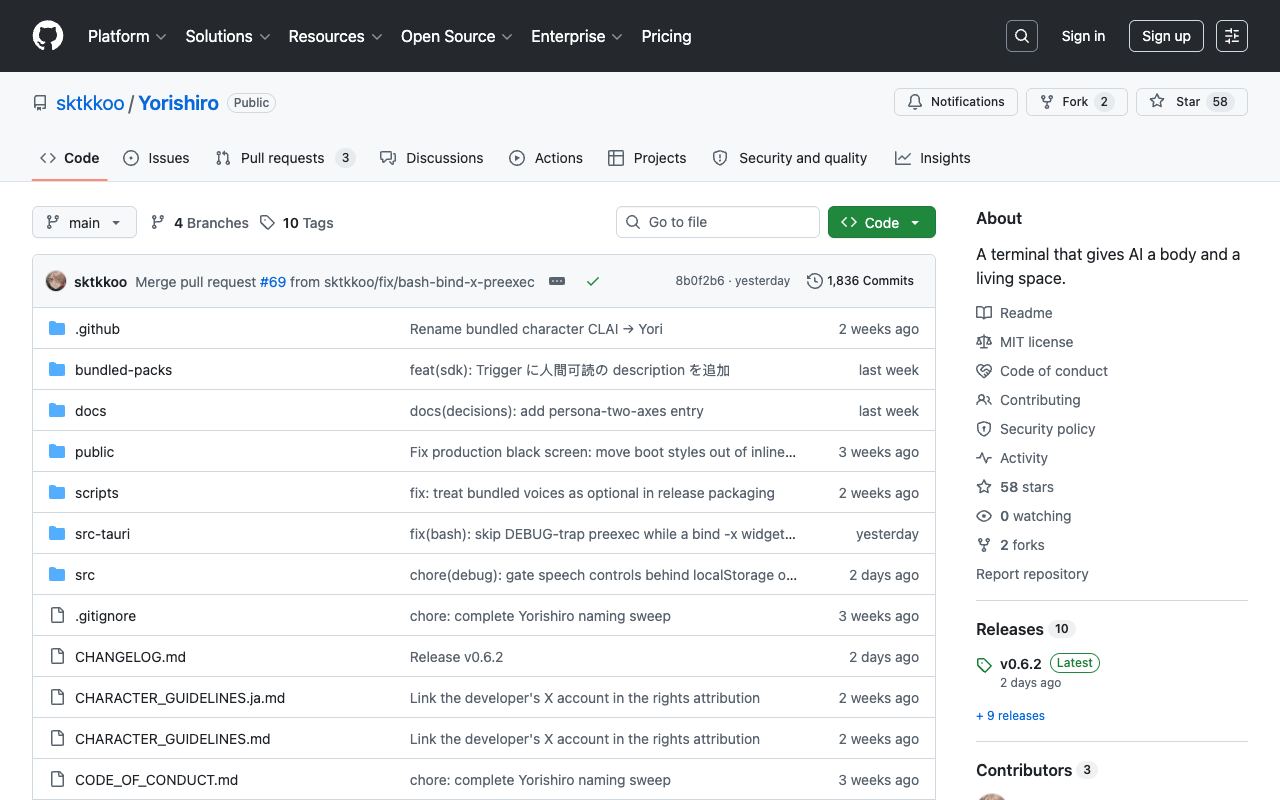This screenshot has width=1280, height=800.
Task: Open the Notifications bell button
Action: 956,102
